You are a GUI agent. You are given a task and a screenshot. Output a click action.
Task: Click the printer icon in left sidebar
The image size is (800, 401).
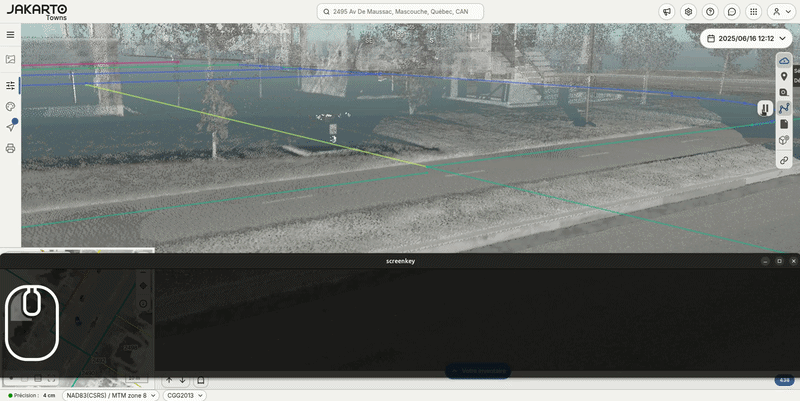[x=10, y=148]
